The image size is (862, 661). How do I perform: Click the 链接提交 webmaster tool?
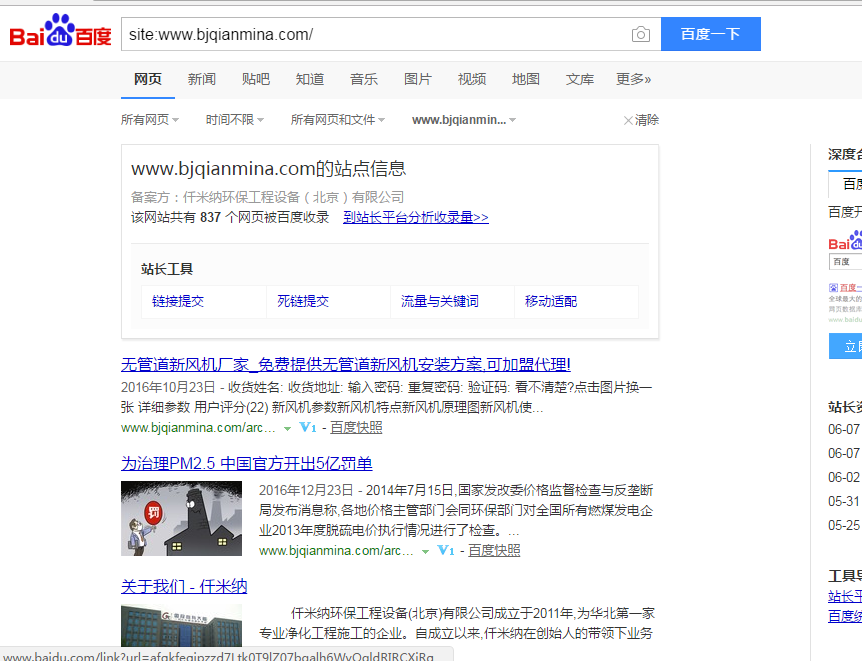pyautogui.click(x=178, y=301)
